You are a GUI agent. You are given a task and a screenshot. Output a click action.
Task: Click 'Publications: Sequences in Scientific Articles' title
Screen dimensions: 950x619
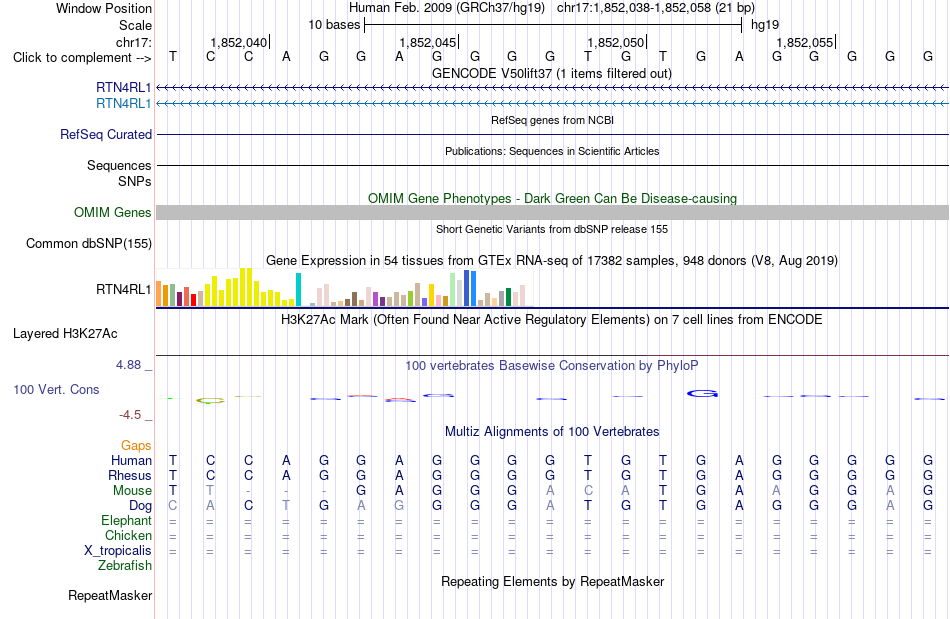point(552,151)
